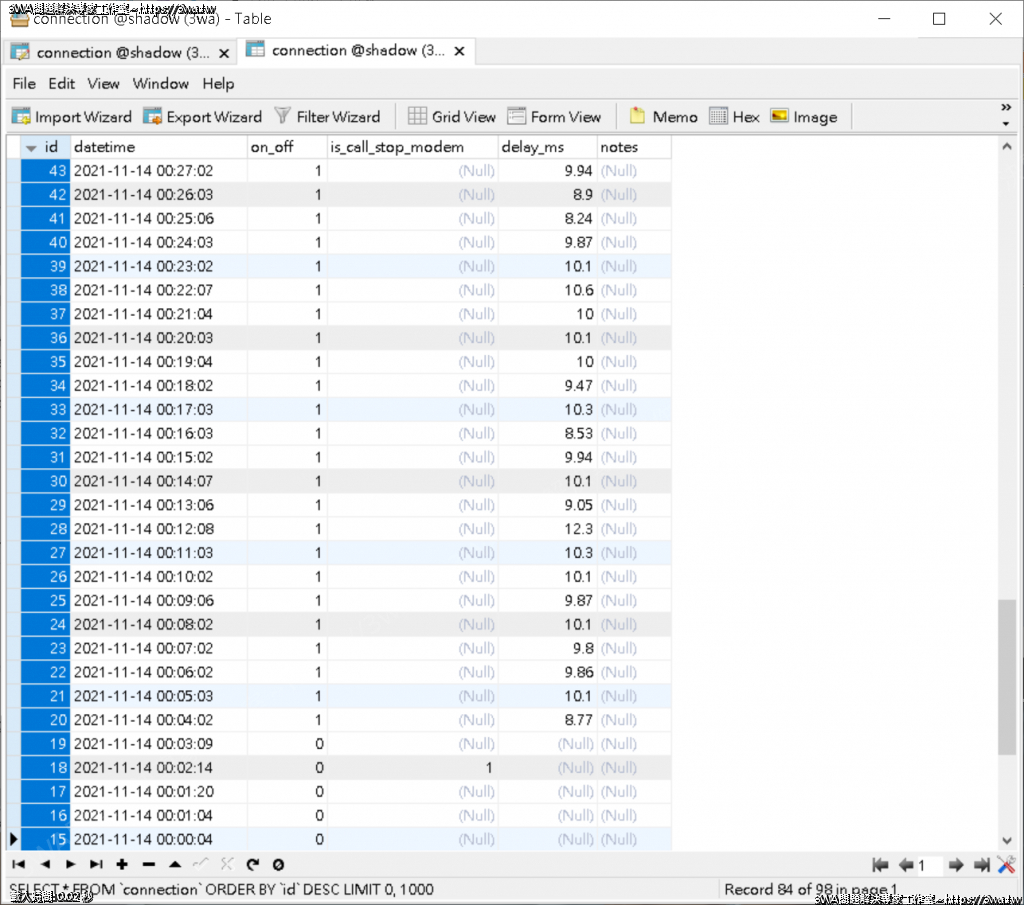
Task: Close the active connection tab
Action: [461, 50]
